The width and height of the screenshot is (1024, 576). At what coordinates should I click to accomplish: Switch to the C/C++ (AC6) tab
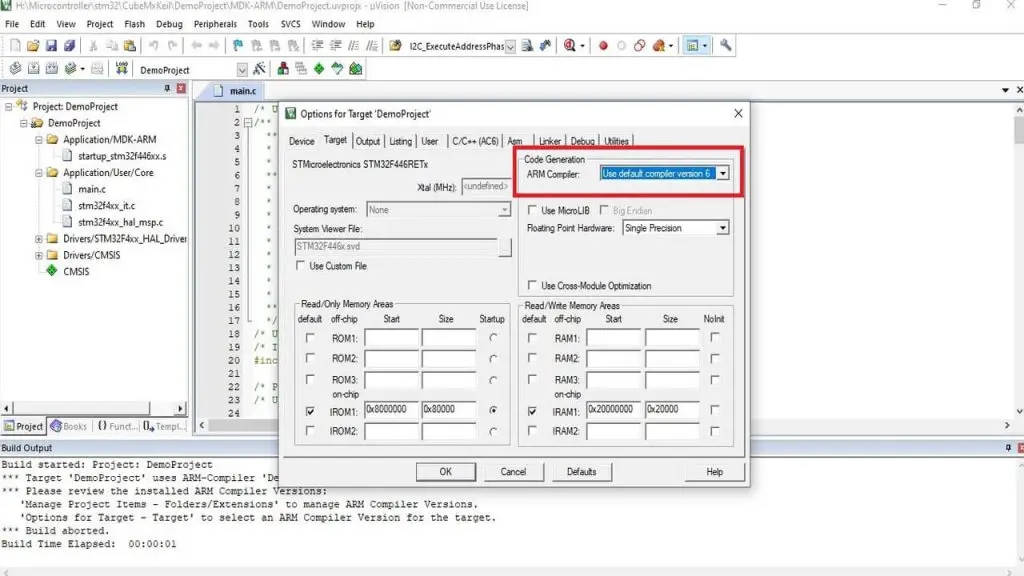tap(475, 141)
